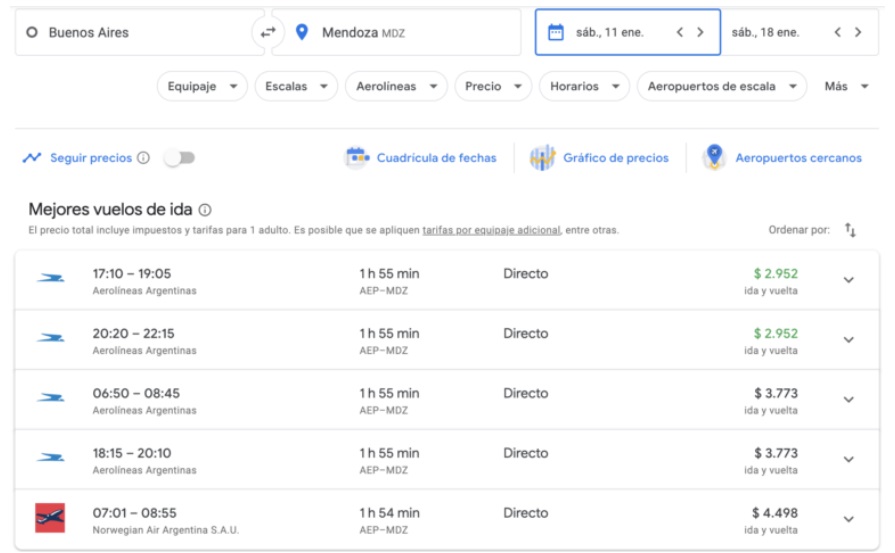Expand details of the 07:01 – 08:55 flight

pyautogui.click(x=849, y=519)
